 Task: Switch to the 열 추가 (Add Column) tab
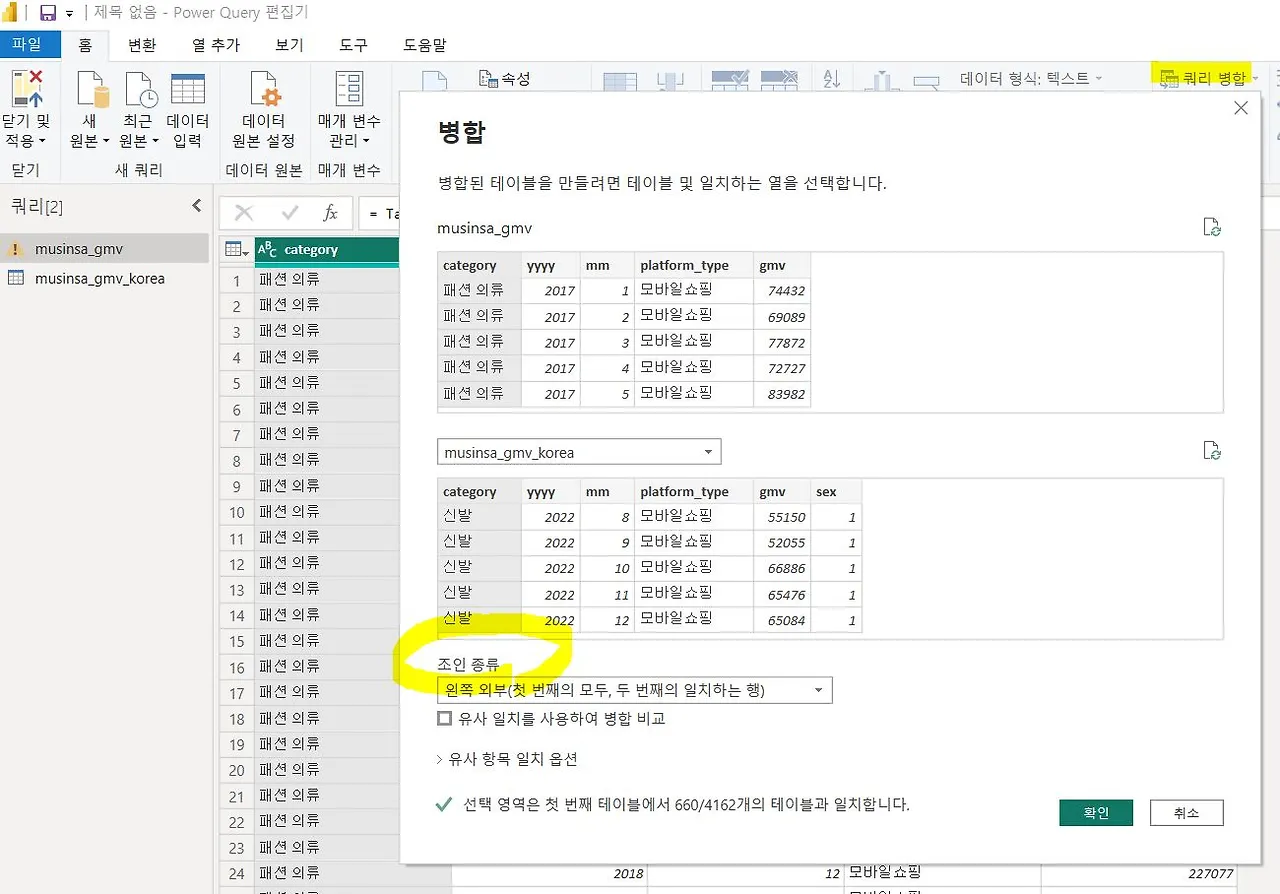[216, 45]
